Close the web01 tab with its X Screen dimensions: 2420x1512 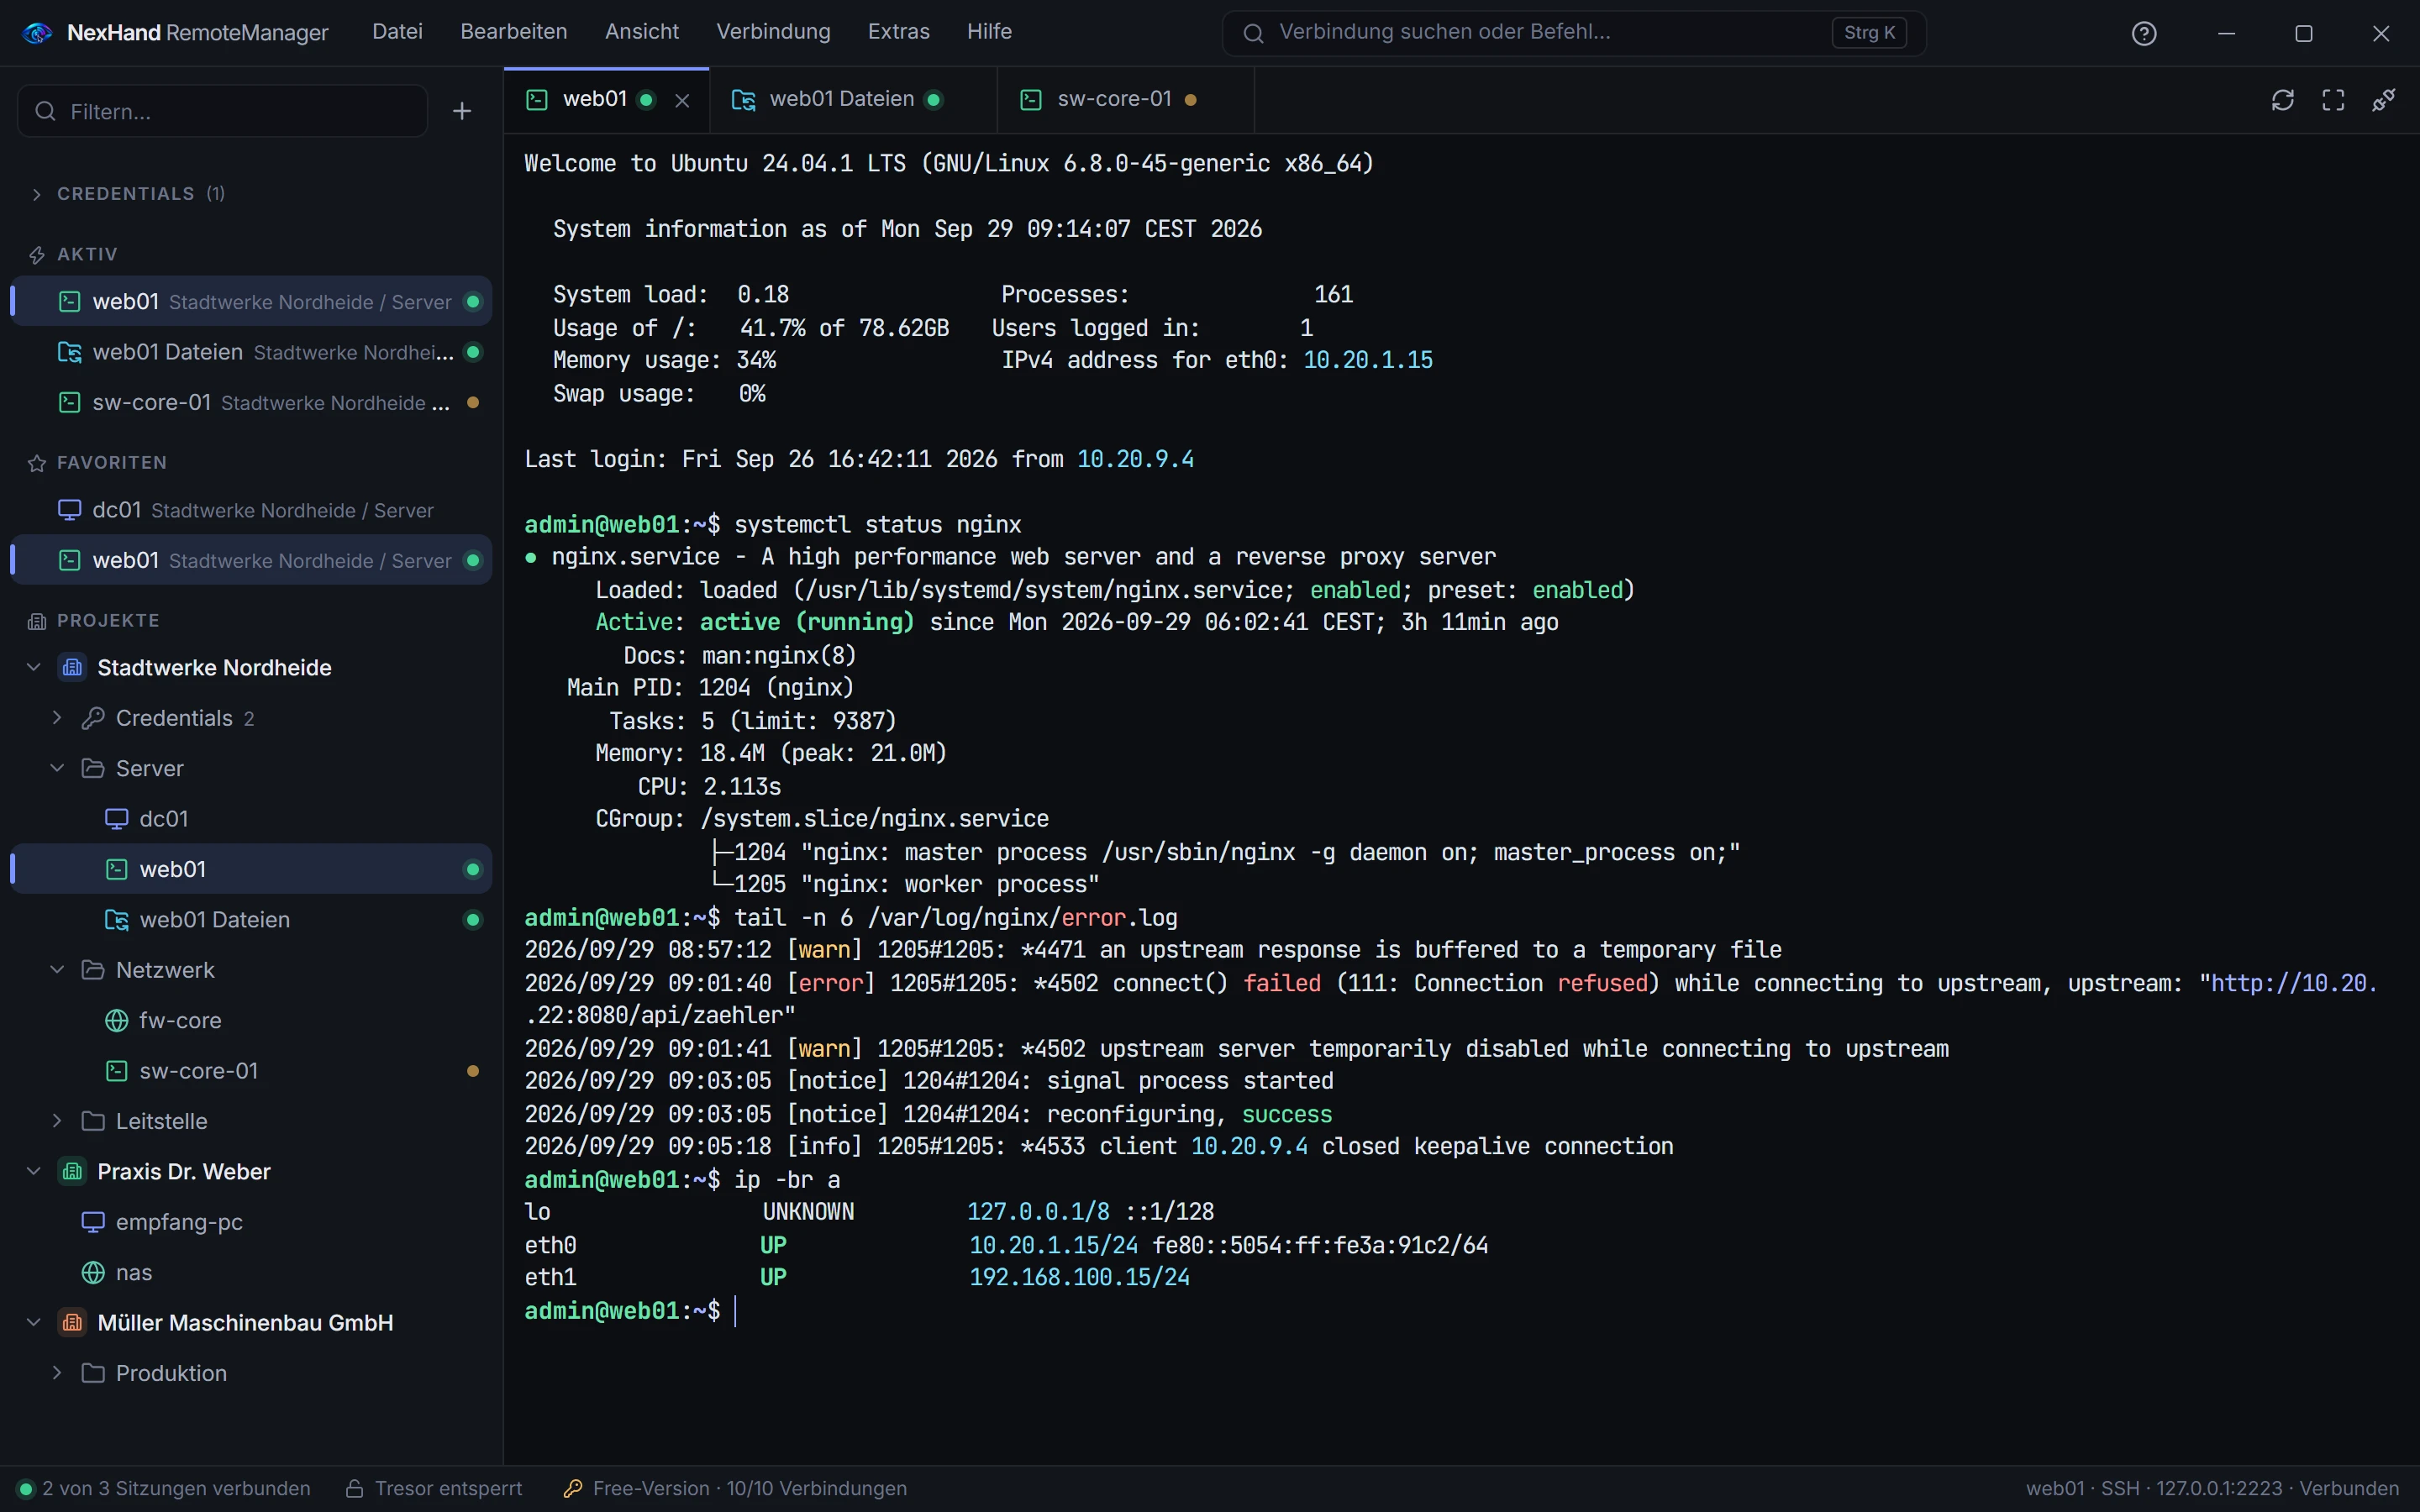[682, 100]
